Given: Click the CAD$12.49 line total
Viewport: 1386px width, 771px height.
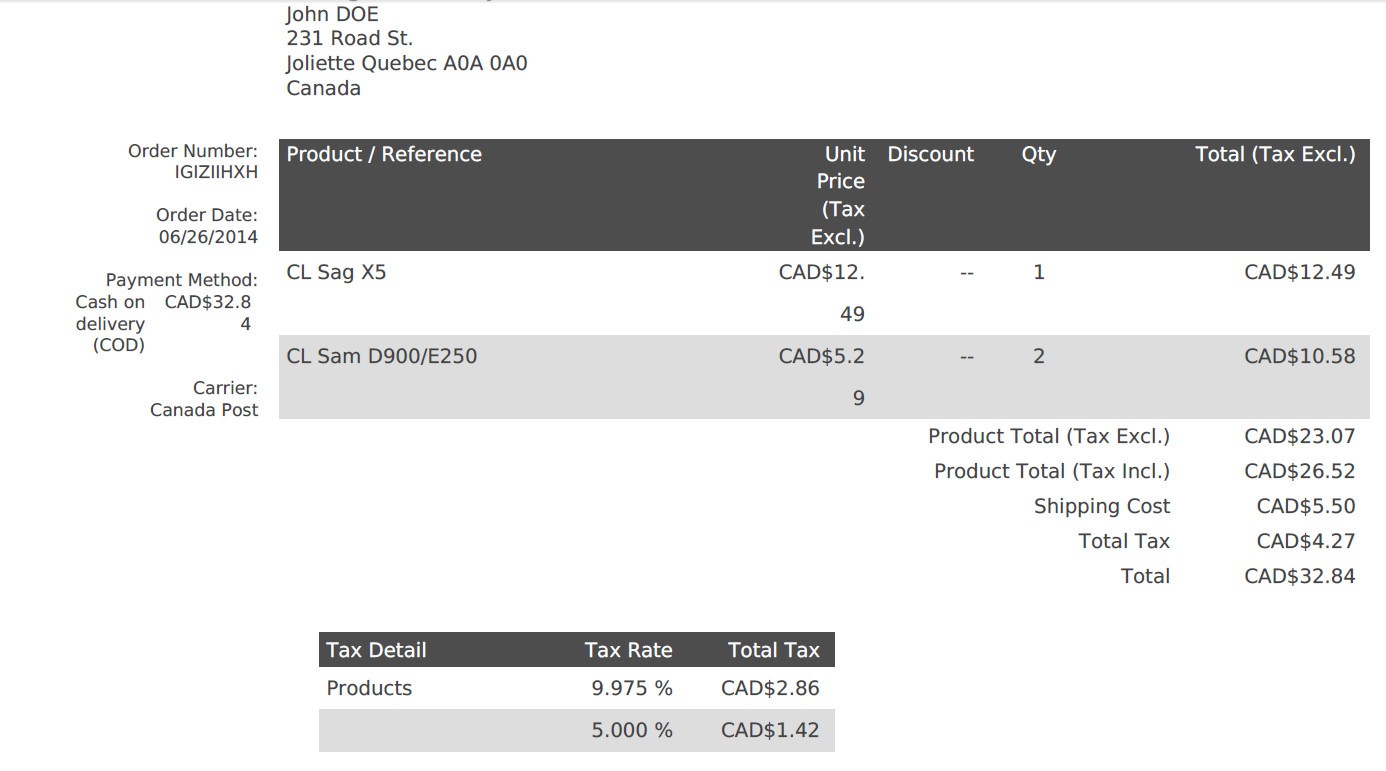Looking at the screenshot, I should coord(1300,272).
